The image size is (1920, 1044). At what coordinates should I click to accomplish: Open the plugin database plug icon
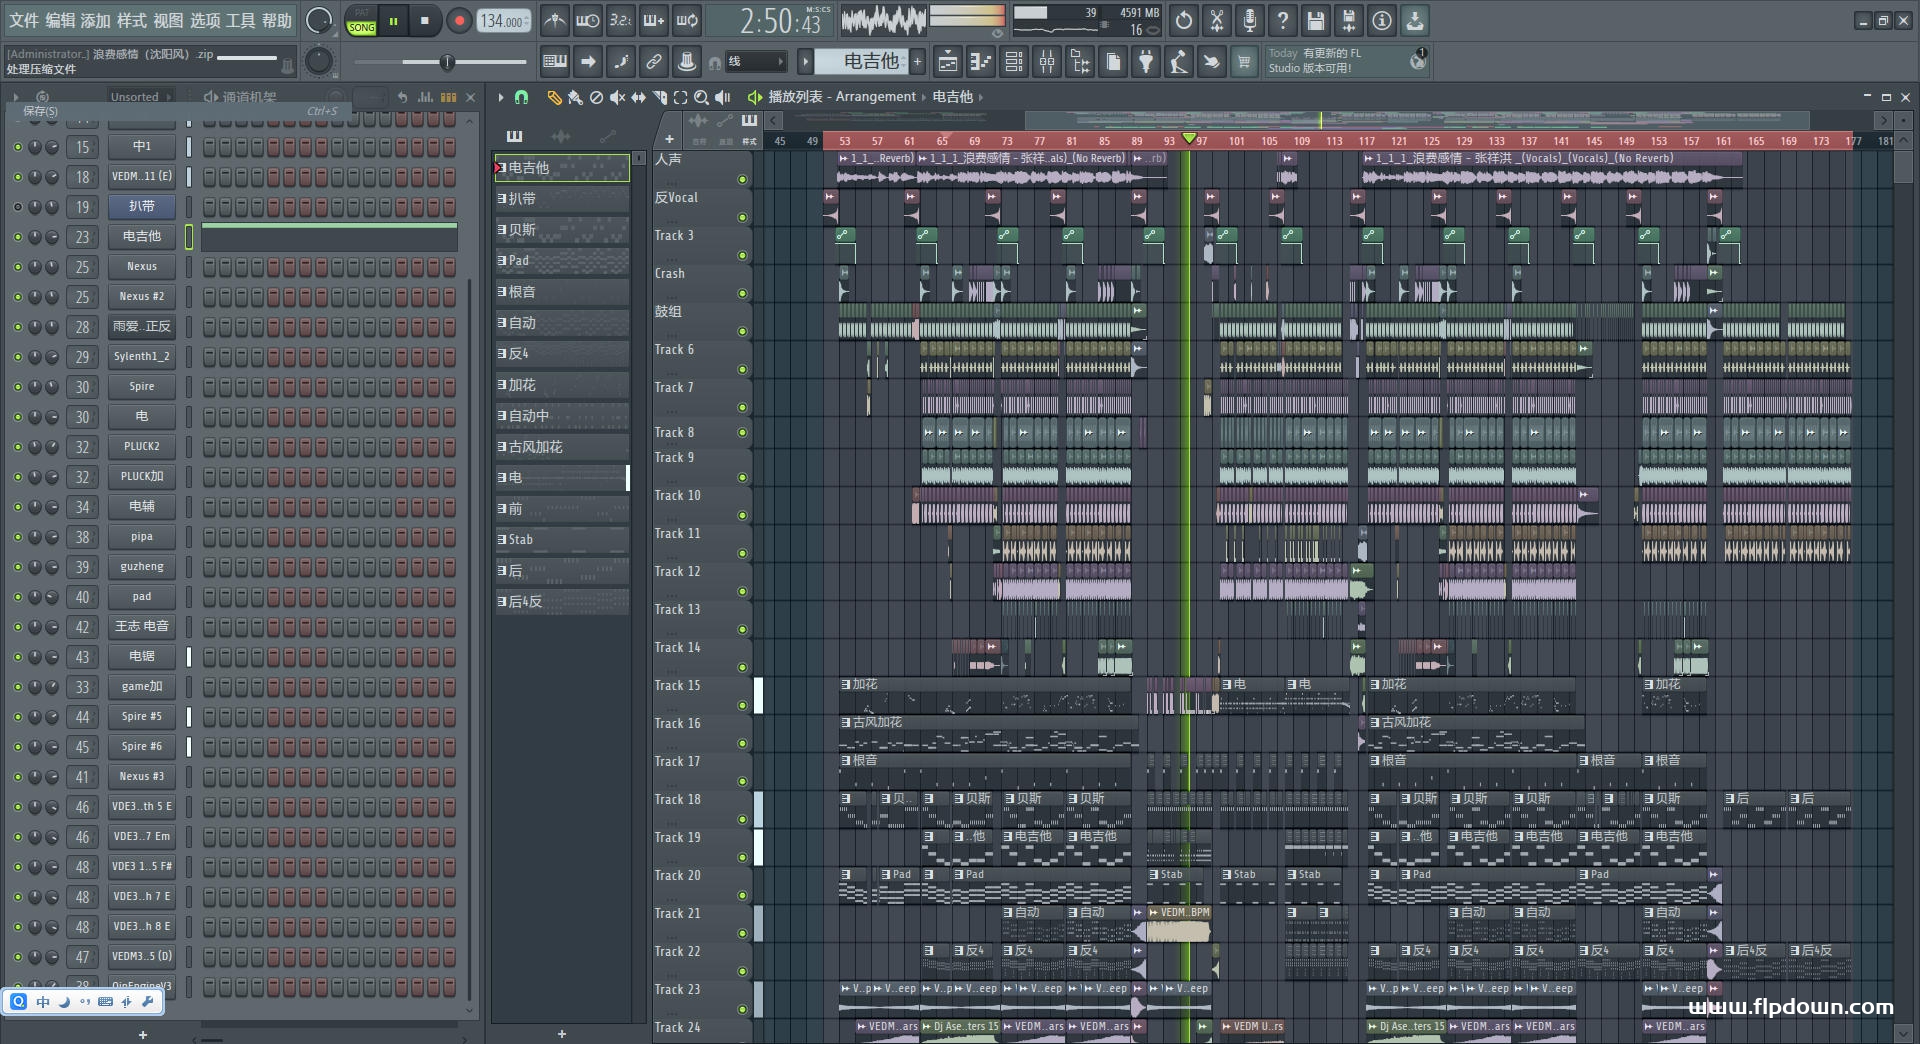(1146, 63)
